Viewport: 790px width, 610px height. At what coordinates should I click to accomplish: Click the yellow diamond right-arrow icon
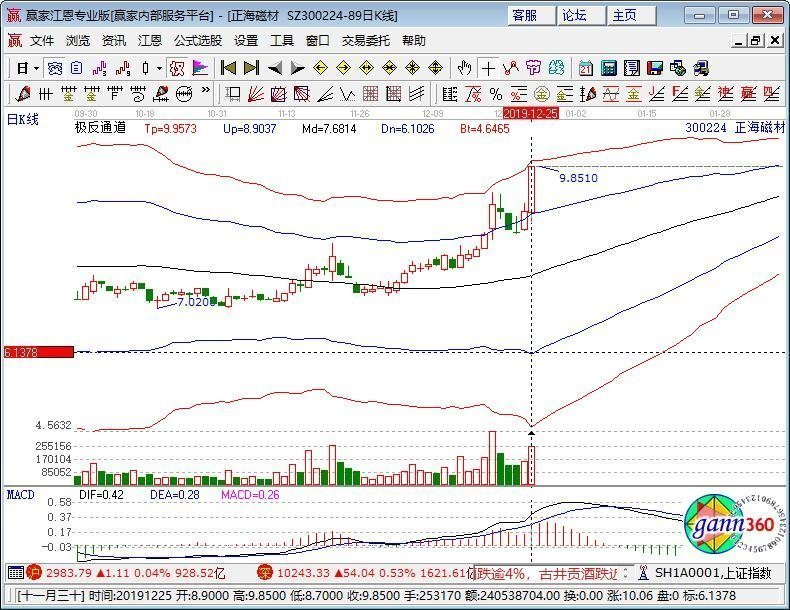pyautogui.click(x=343, y=68)
